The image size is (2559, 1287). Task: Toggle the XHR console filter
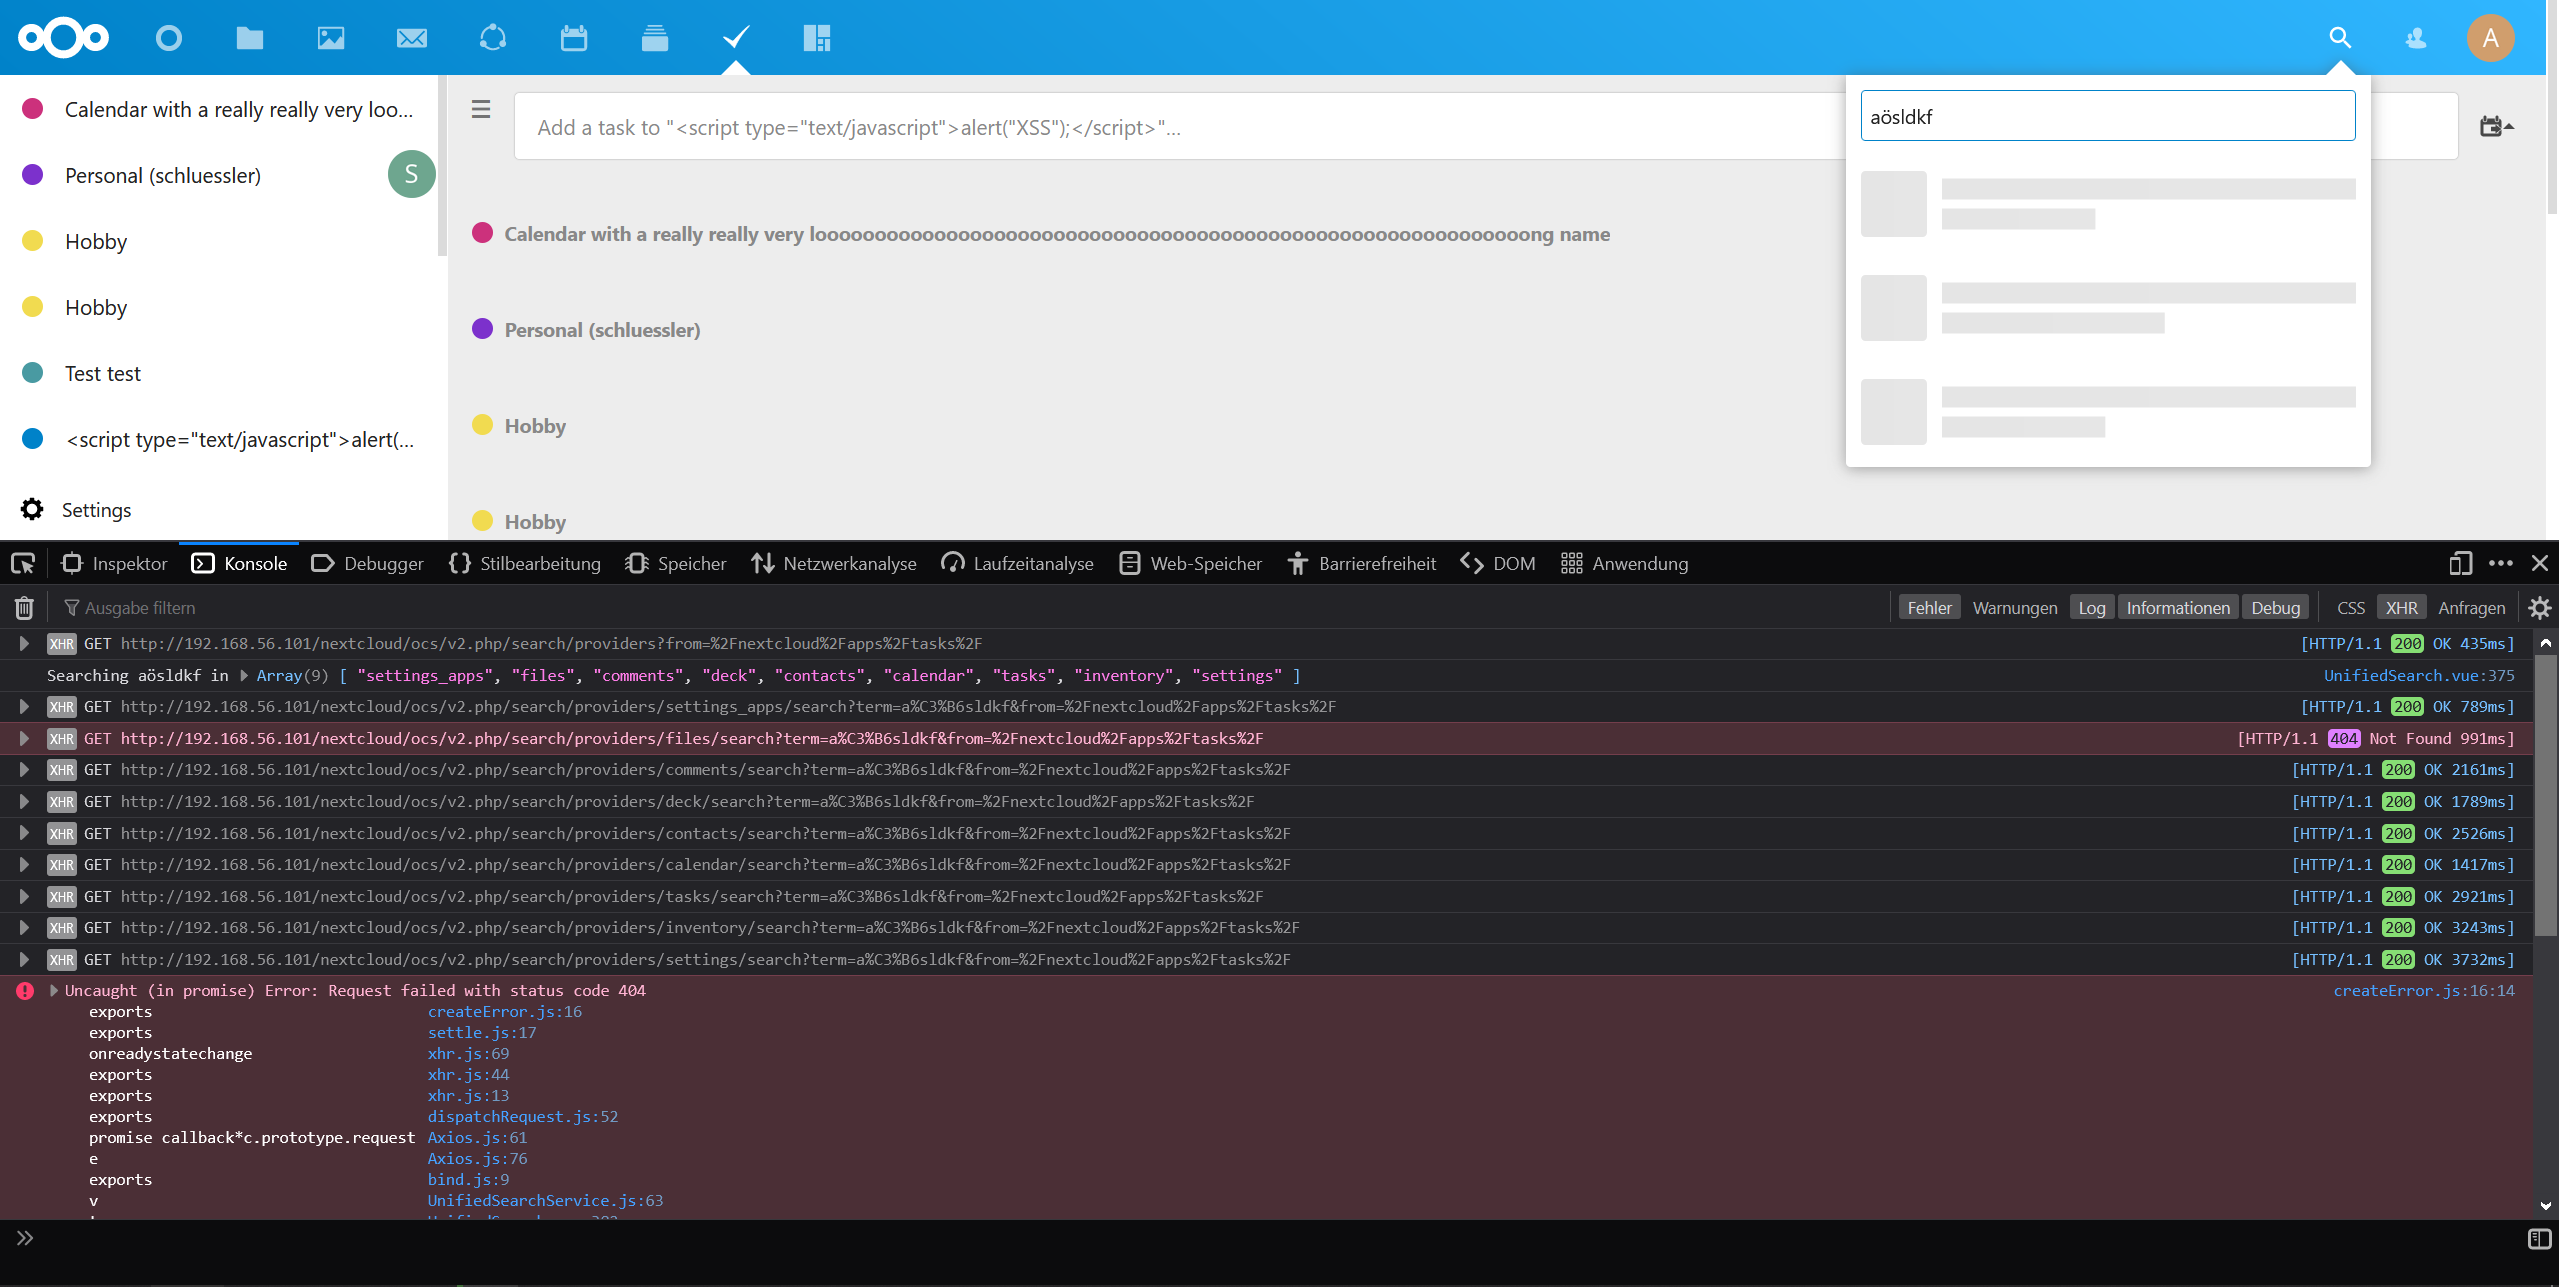click(2401, 607)
